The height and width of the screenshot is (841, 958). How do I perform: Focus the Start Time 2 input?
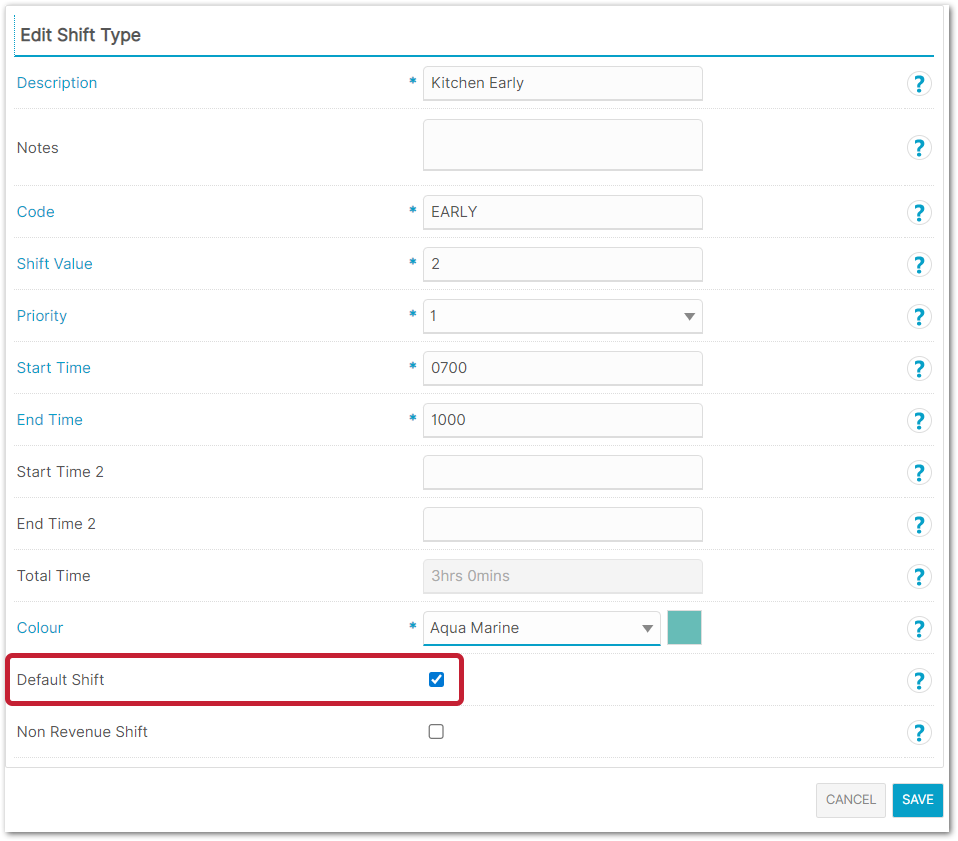point(562,472)
